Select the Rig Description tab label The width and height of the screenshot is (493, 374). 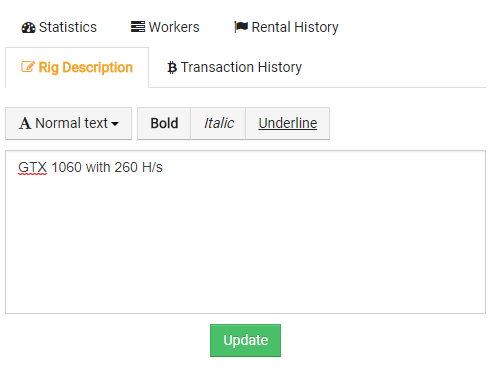click(86, 68)
